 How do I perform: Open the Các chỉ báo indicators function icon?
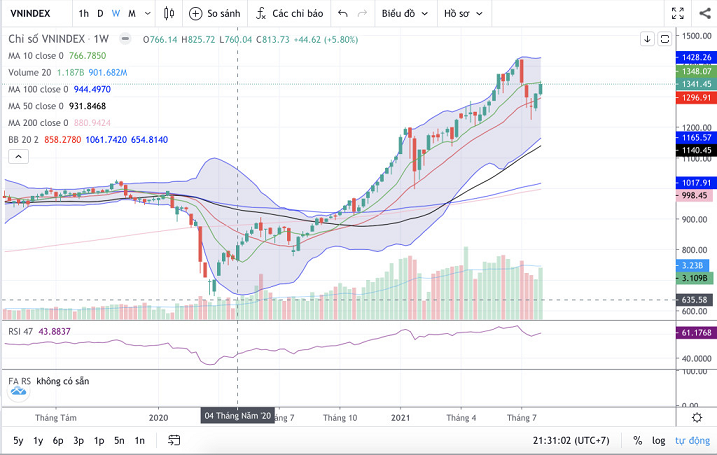(261, 13)
